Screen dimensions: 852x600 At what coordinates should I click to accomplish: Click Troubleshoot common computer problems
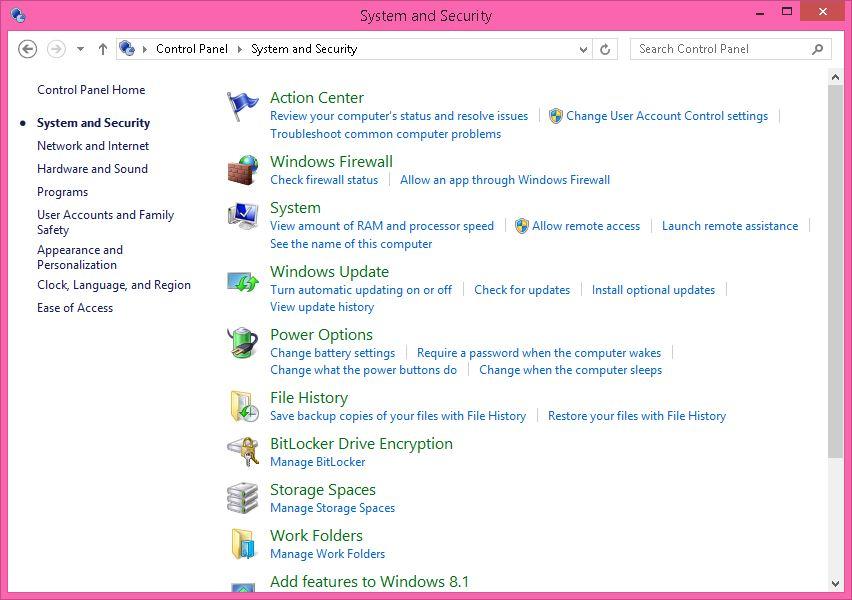point(385,134)
